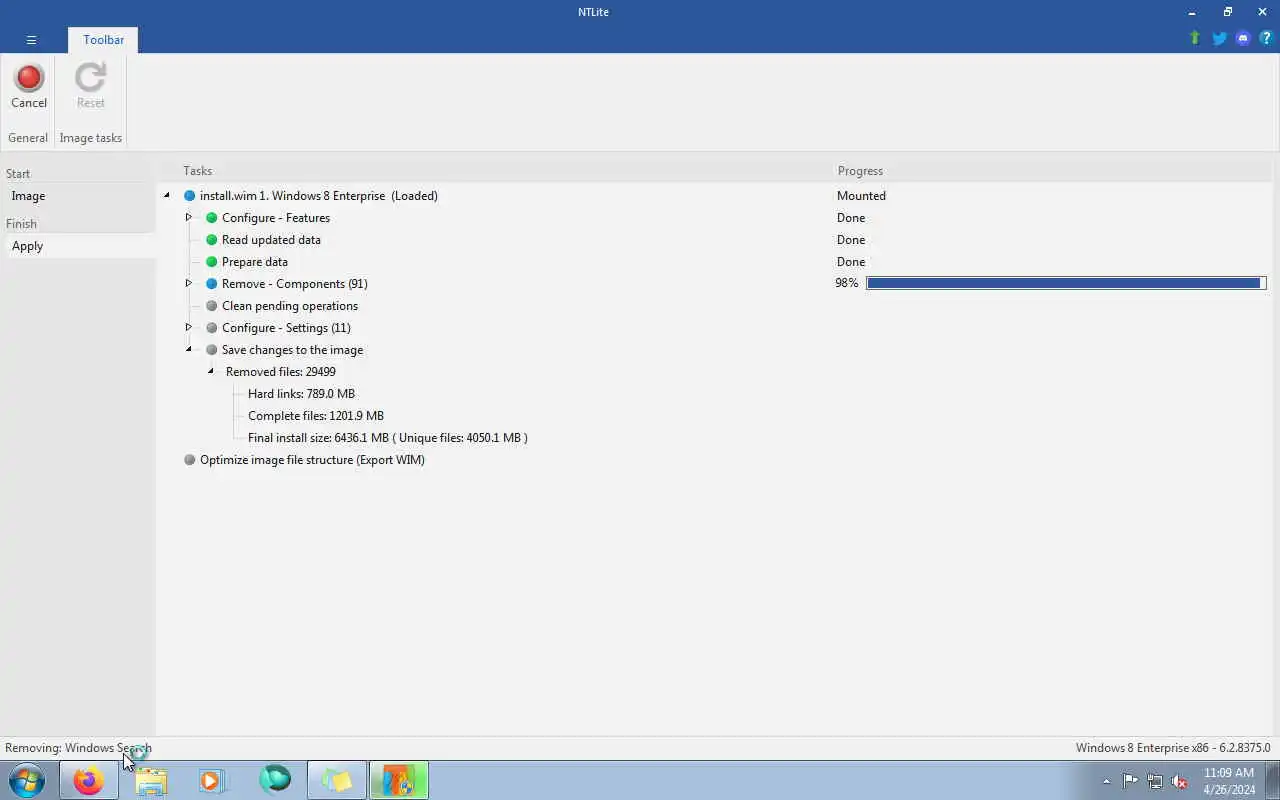Select the Toolbar tab
Image resolution: width=1280 pixels, height=800 pixels.
pyautogui.click(x=103, y=40)
